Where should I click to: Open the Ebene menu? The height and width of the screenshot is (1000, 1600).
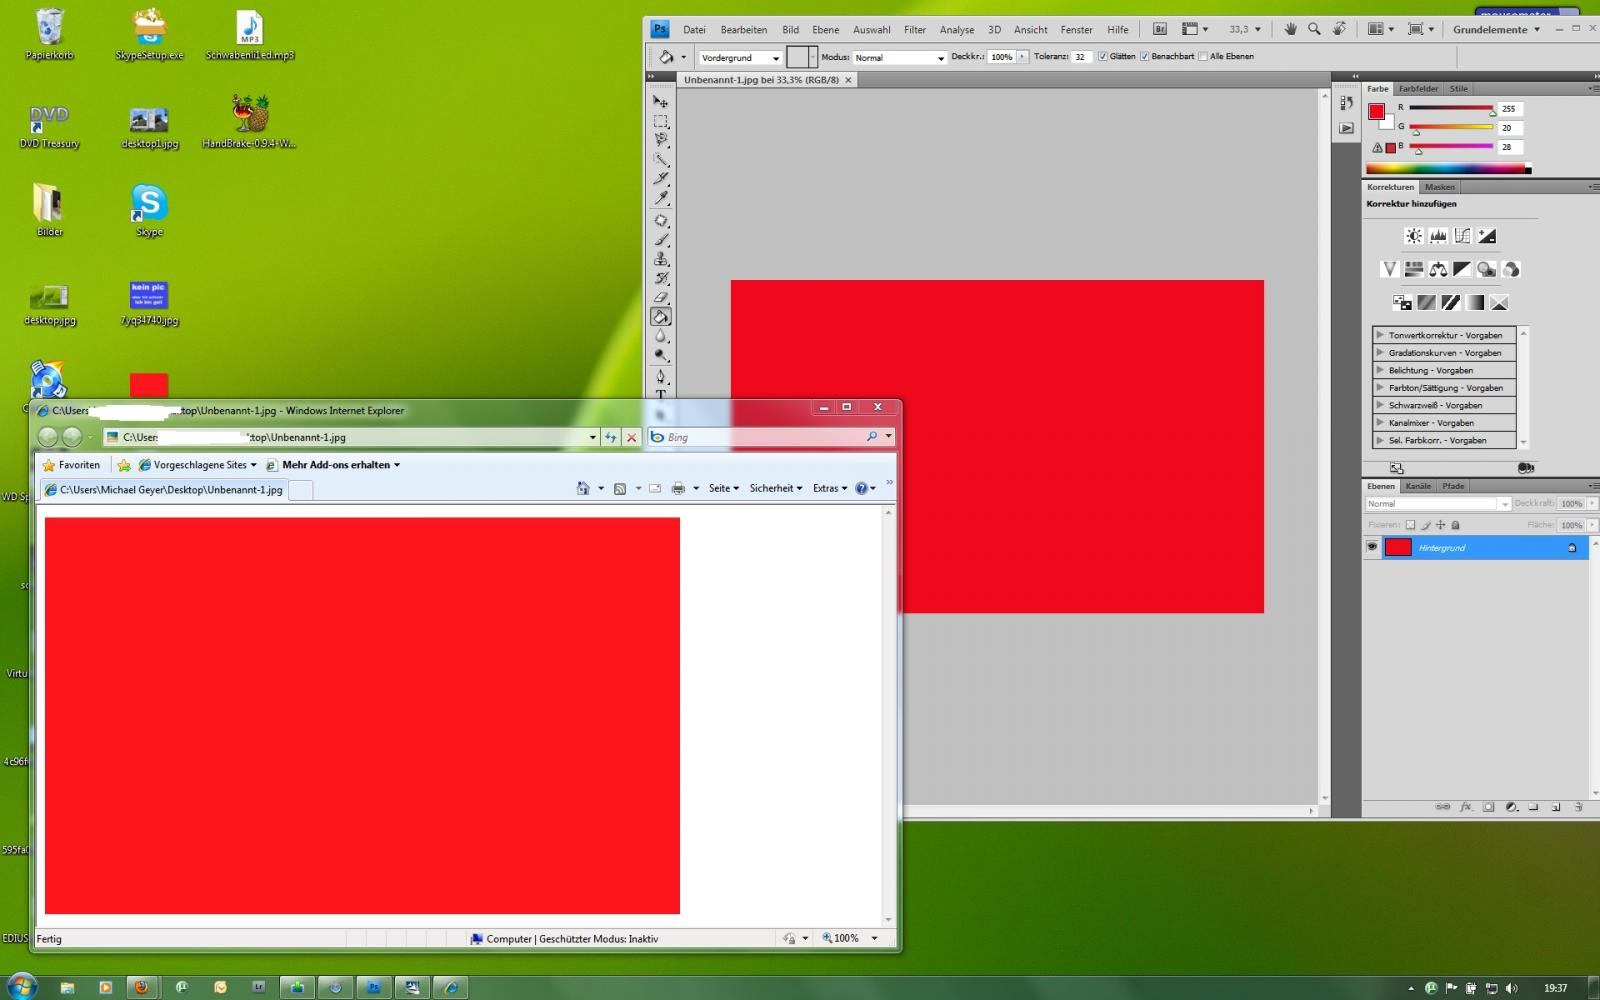click(826, 30)
